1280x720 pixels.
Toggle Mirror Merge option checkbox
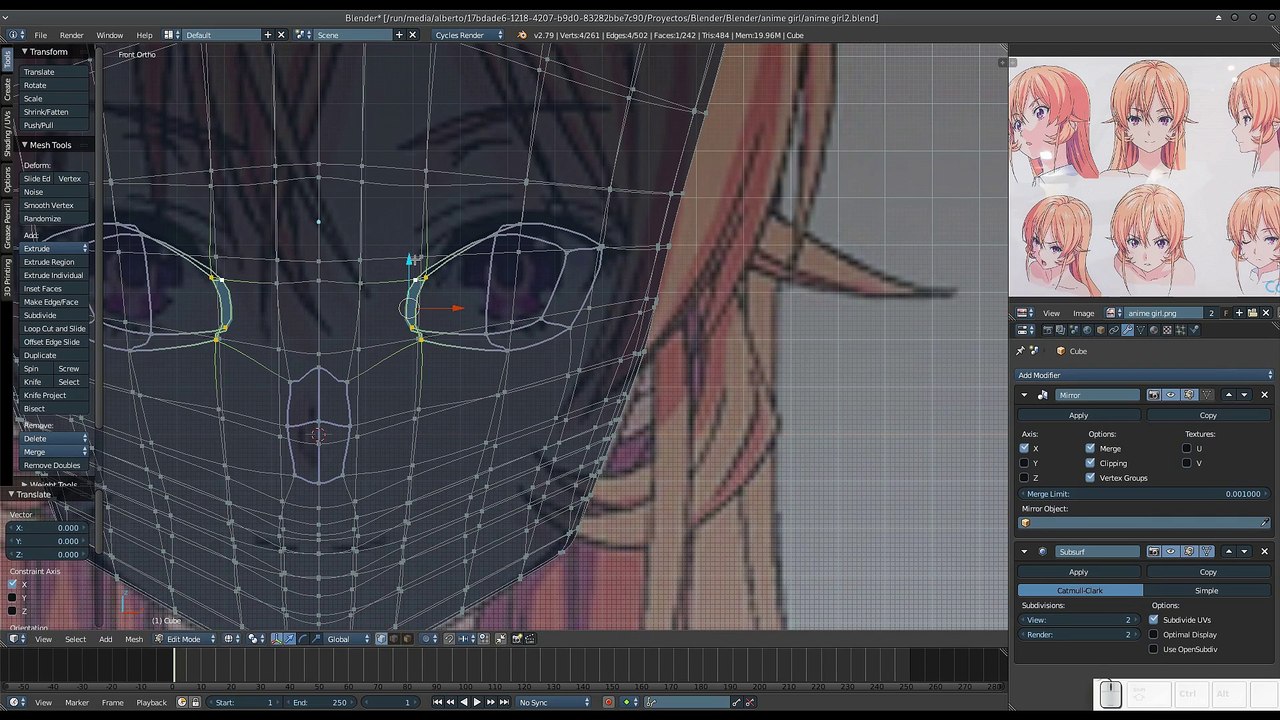tap(1090, 448)
